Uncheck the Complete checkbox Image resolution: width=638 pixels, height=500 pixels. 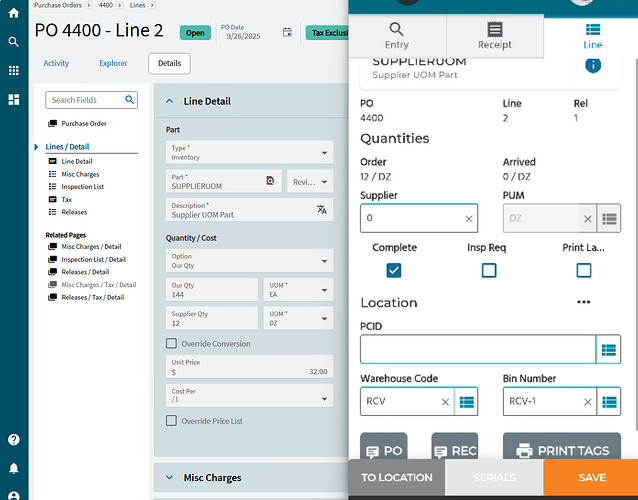pos(394,270)
